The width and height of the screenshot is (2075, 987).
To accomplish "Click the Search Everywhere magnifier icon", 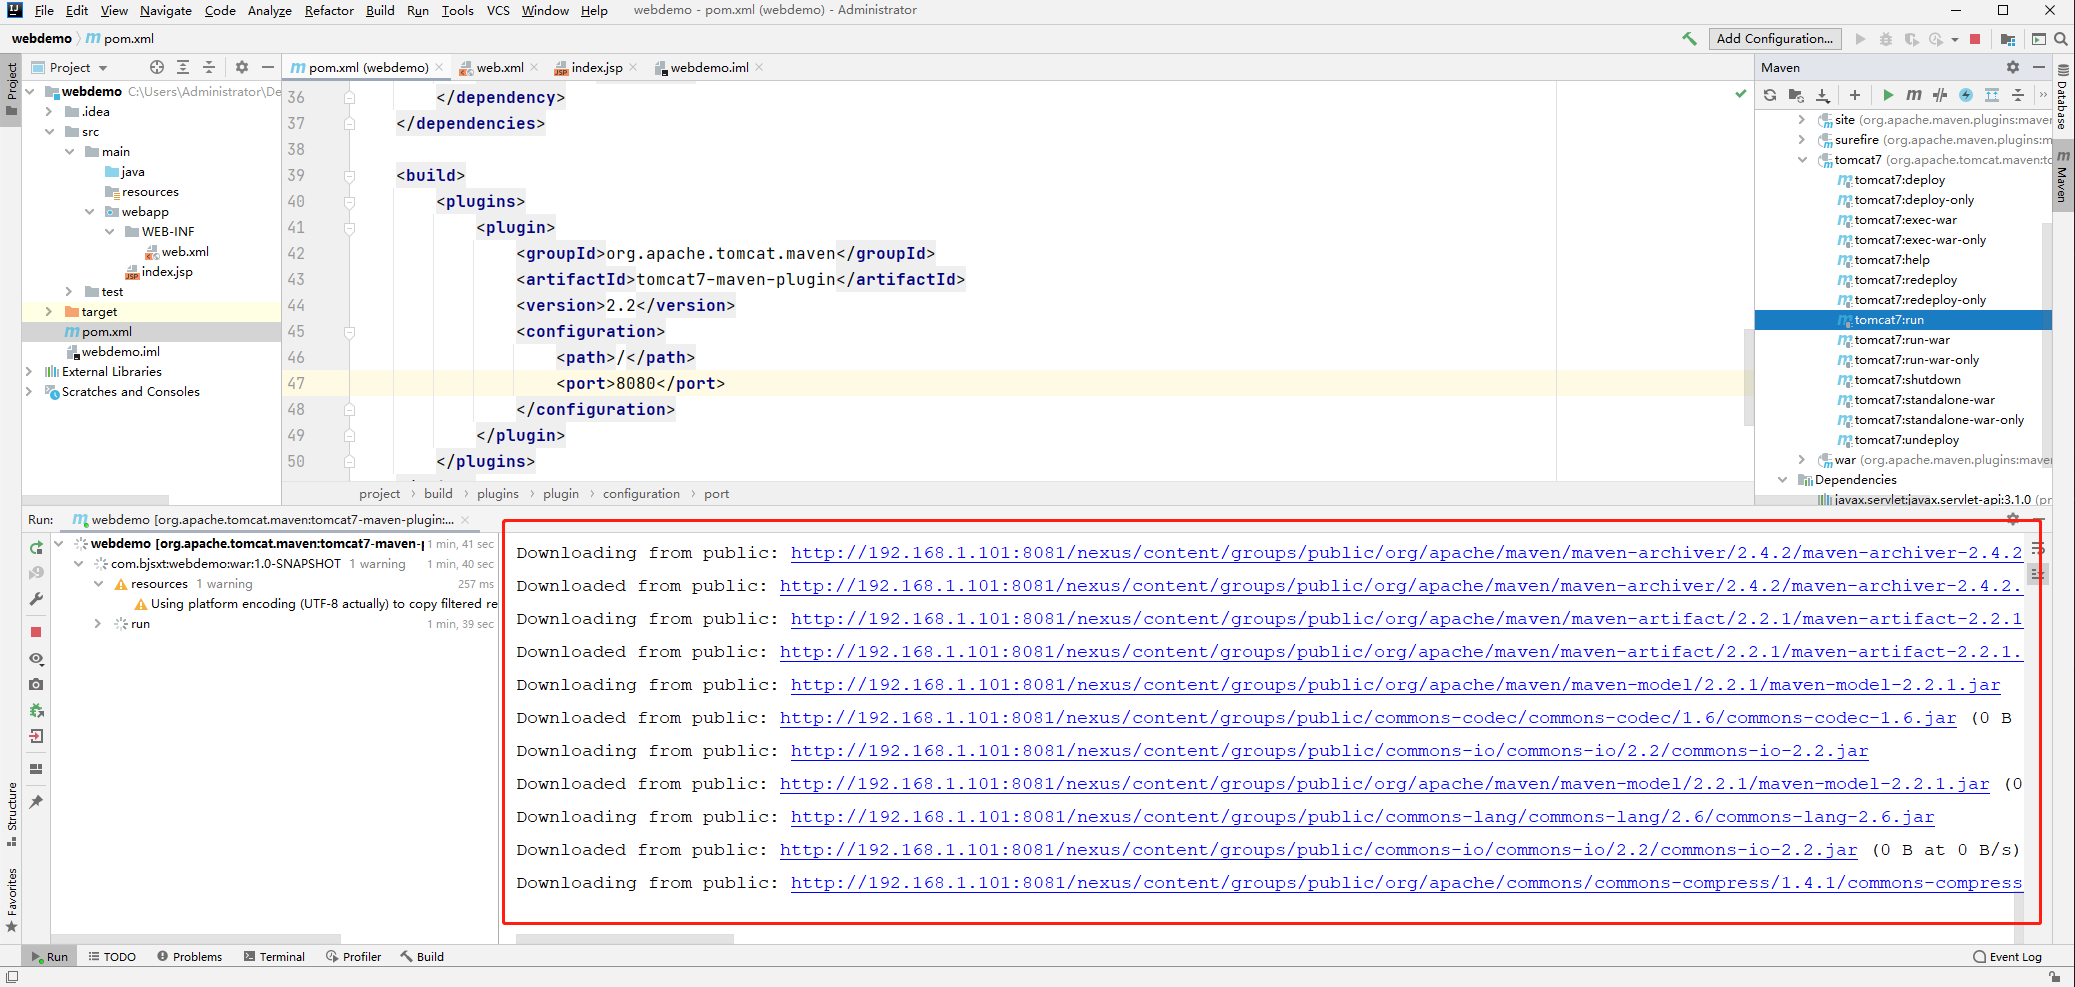I will tap(2061, 39).
